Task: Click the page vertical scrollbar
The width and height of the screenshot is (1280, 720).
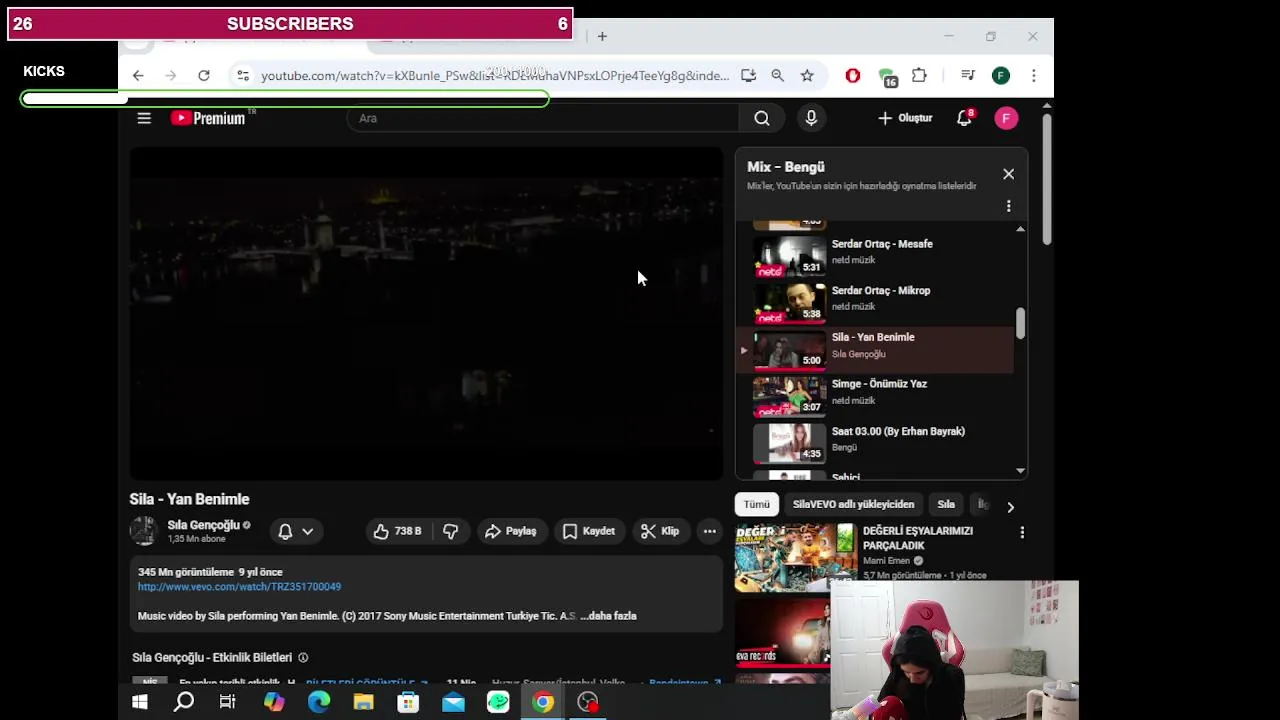Action: (1046, 179)
